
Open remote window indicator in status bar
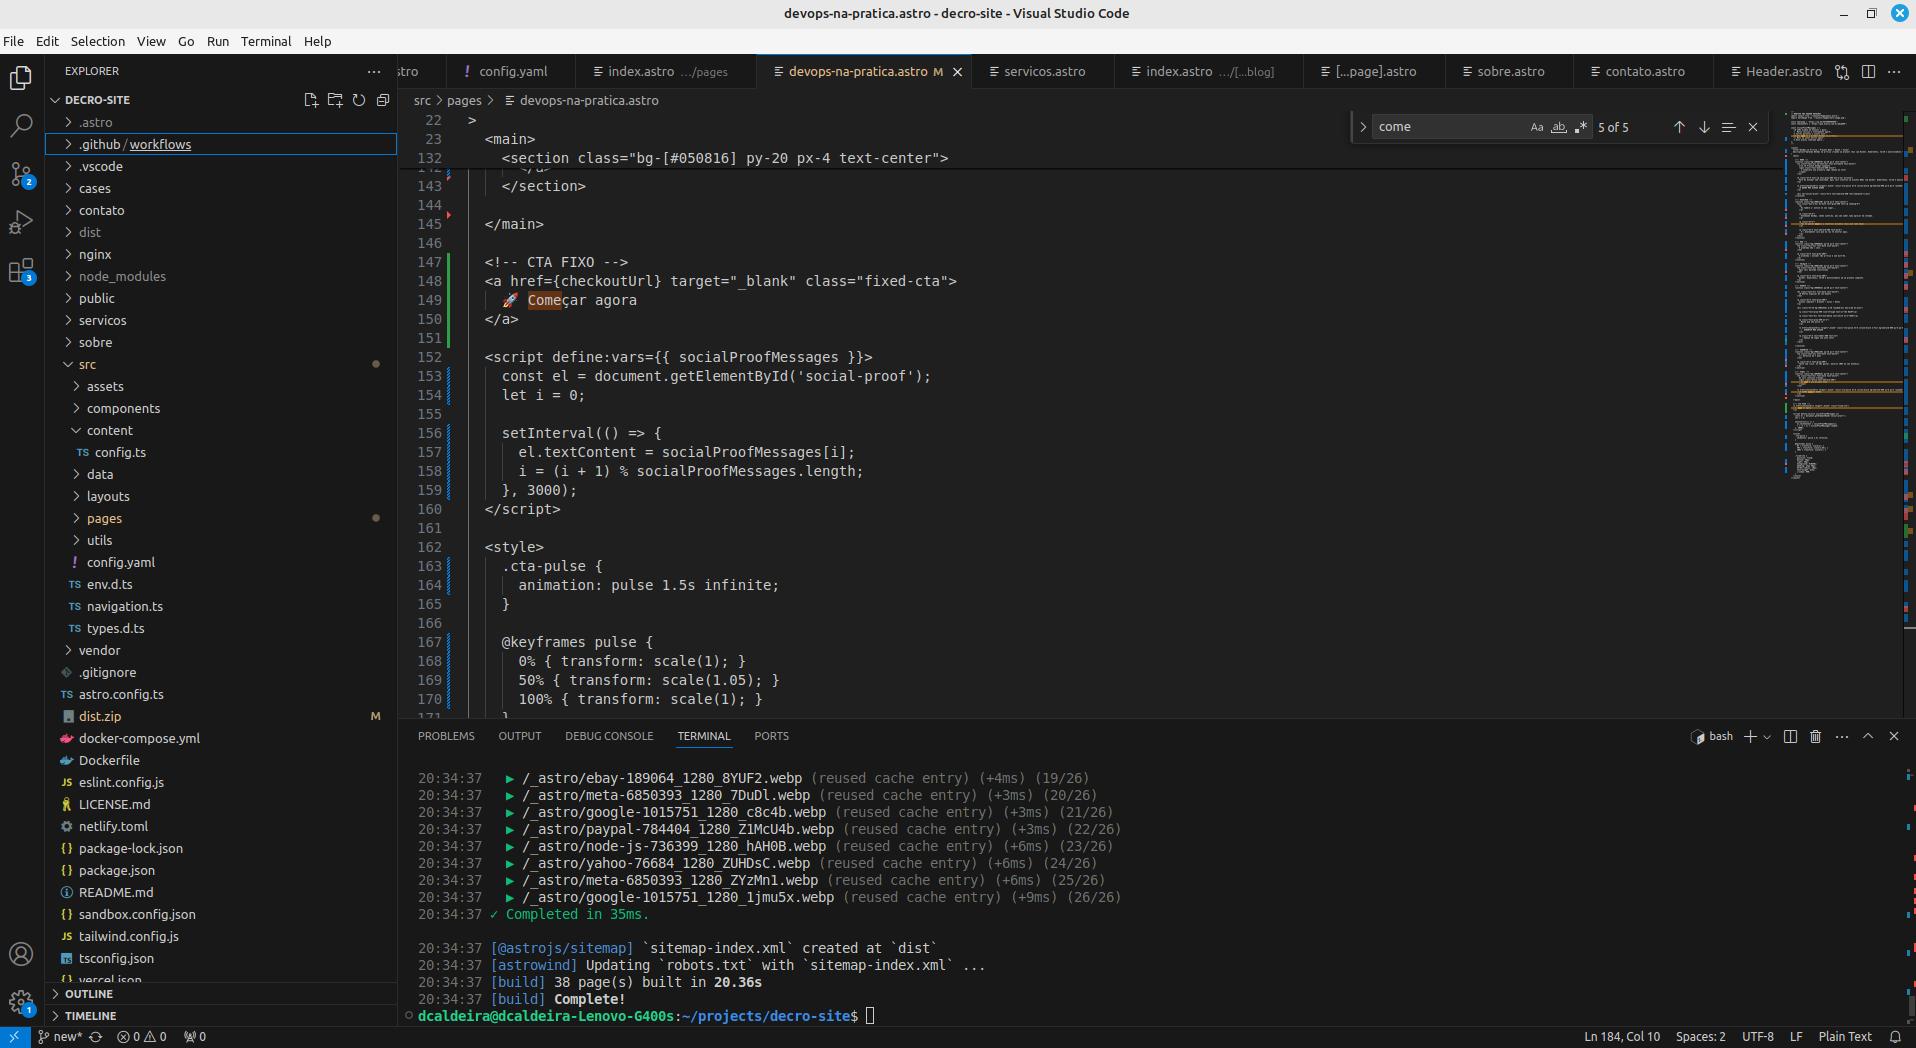[14, 1037]
